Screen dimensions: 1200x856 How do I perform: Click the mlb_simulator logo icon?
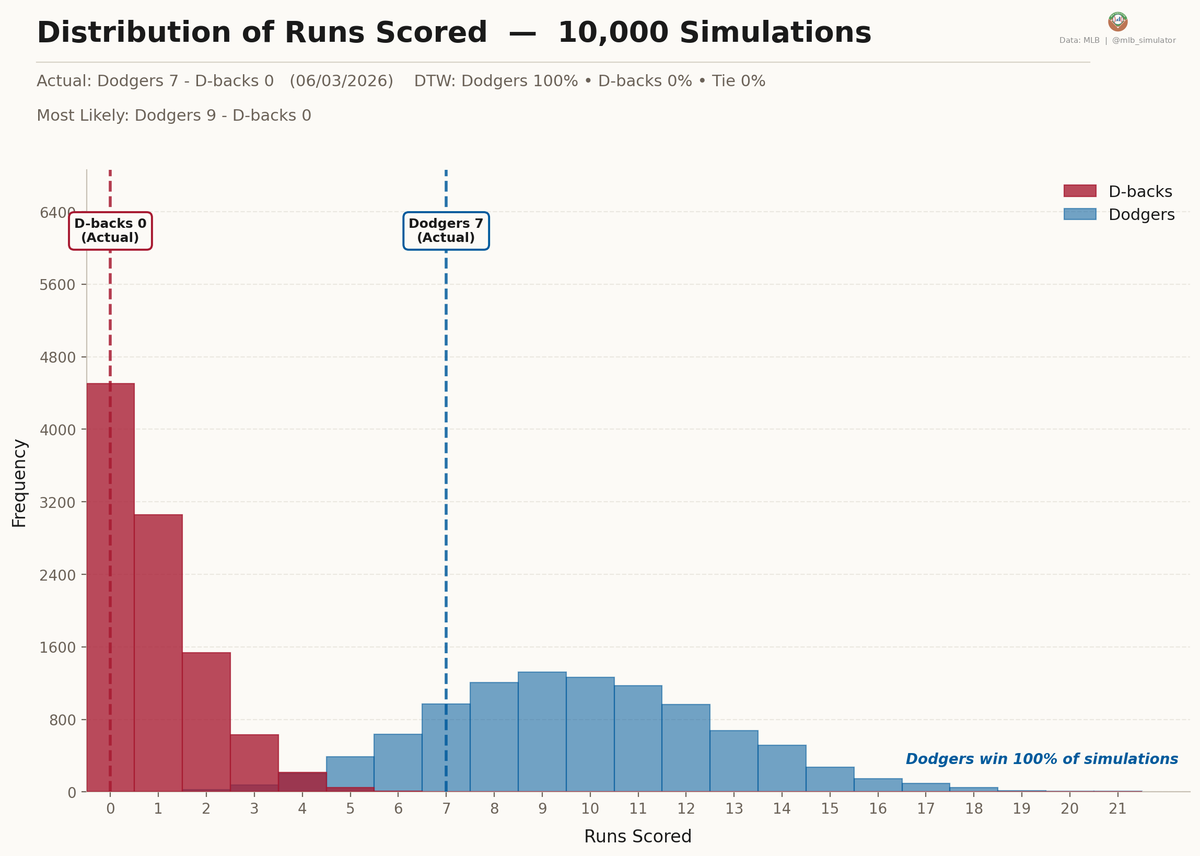[x=1118, y=22]
